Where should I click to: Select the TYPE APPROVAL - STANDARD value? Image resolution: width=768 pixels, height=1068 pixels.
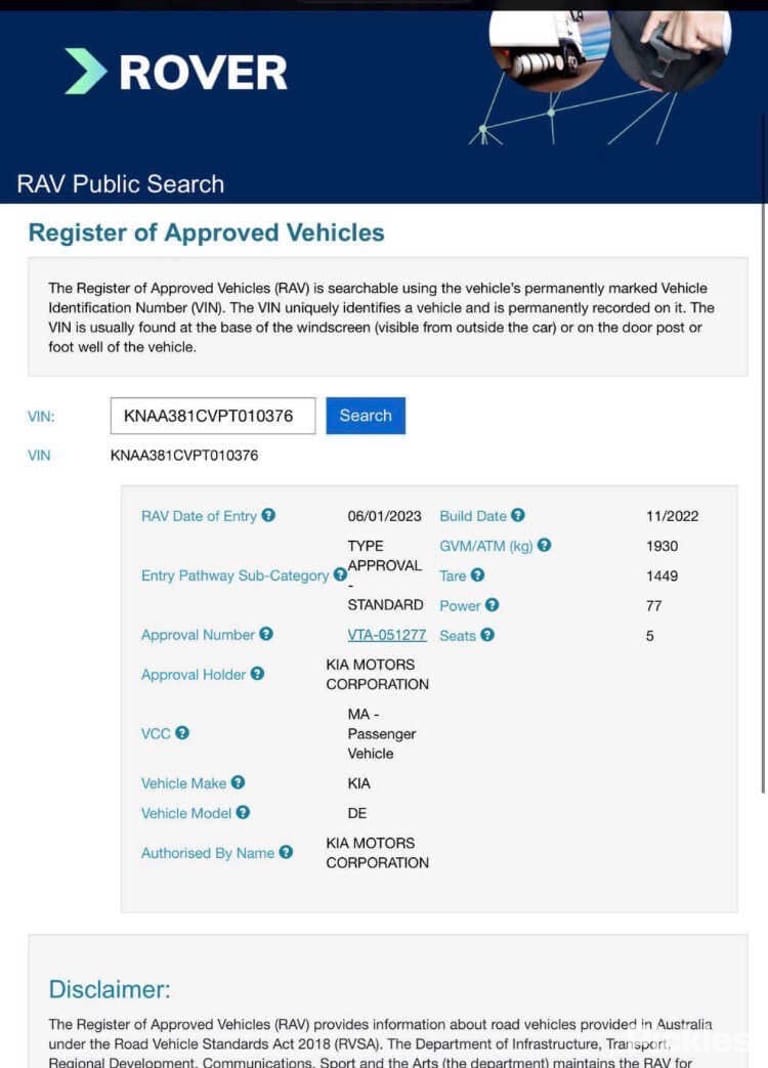pos(385,576)
